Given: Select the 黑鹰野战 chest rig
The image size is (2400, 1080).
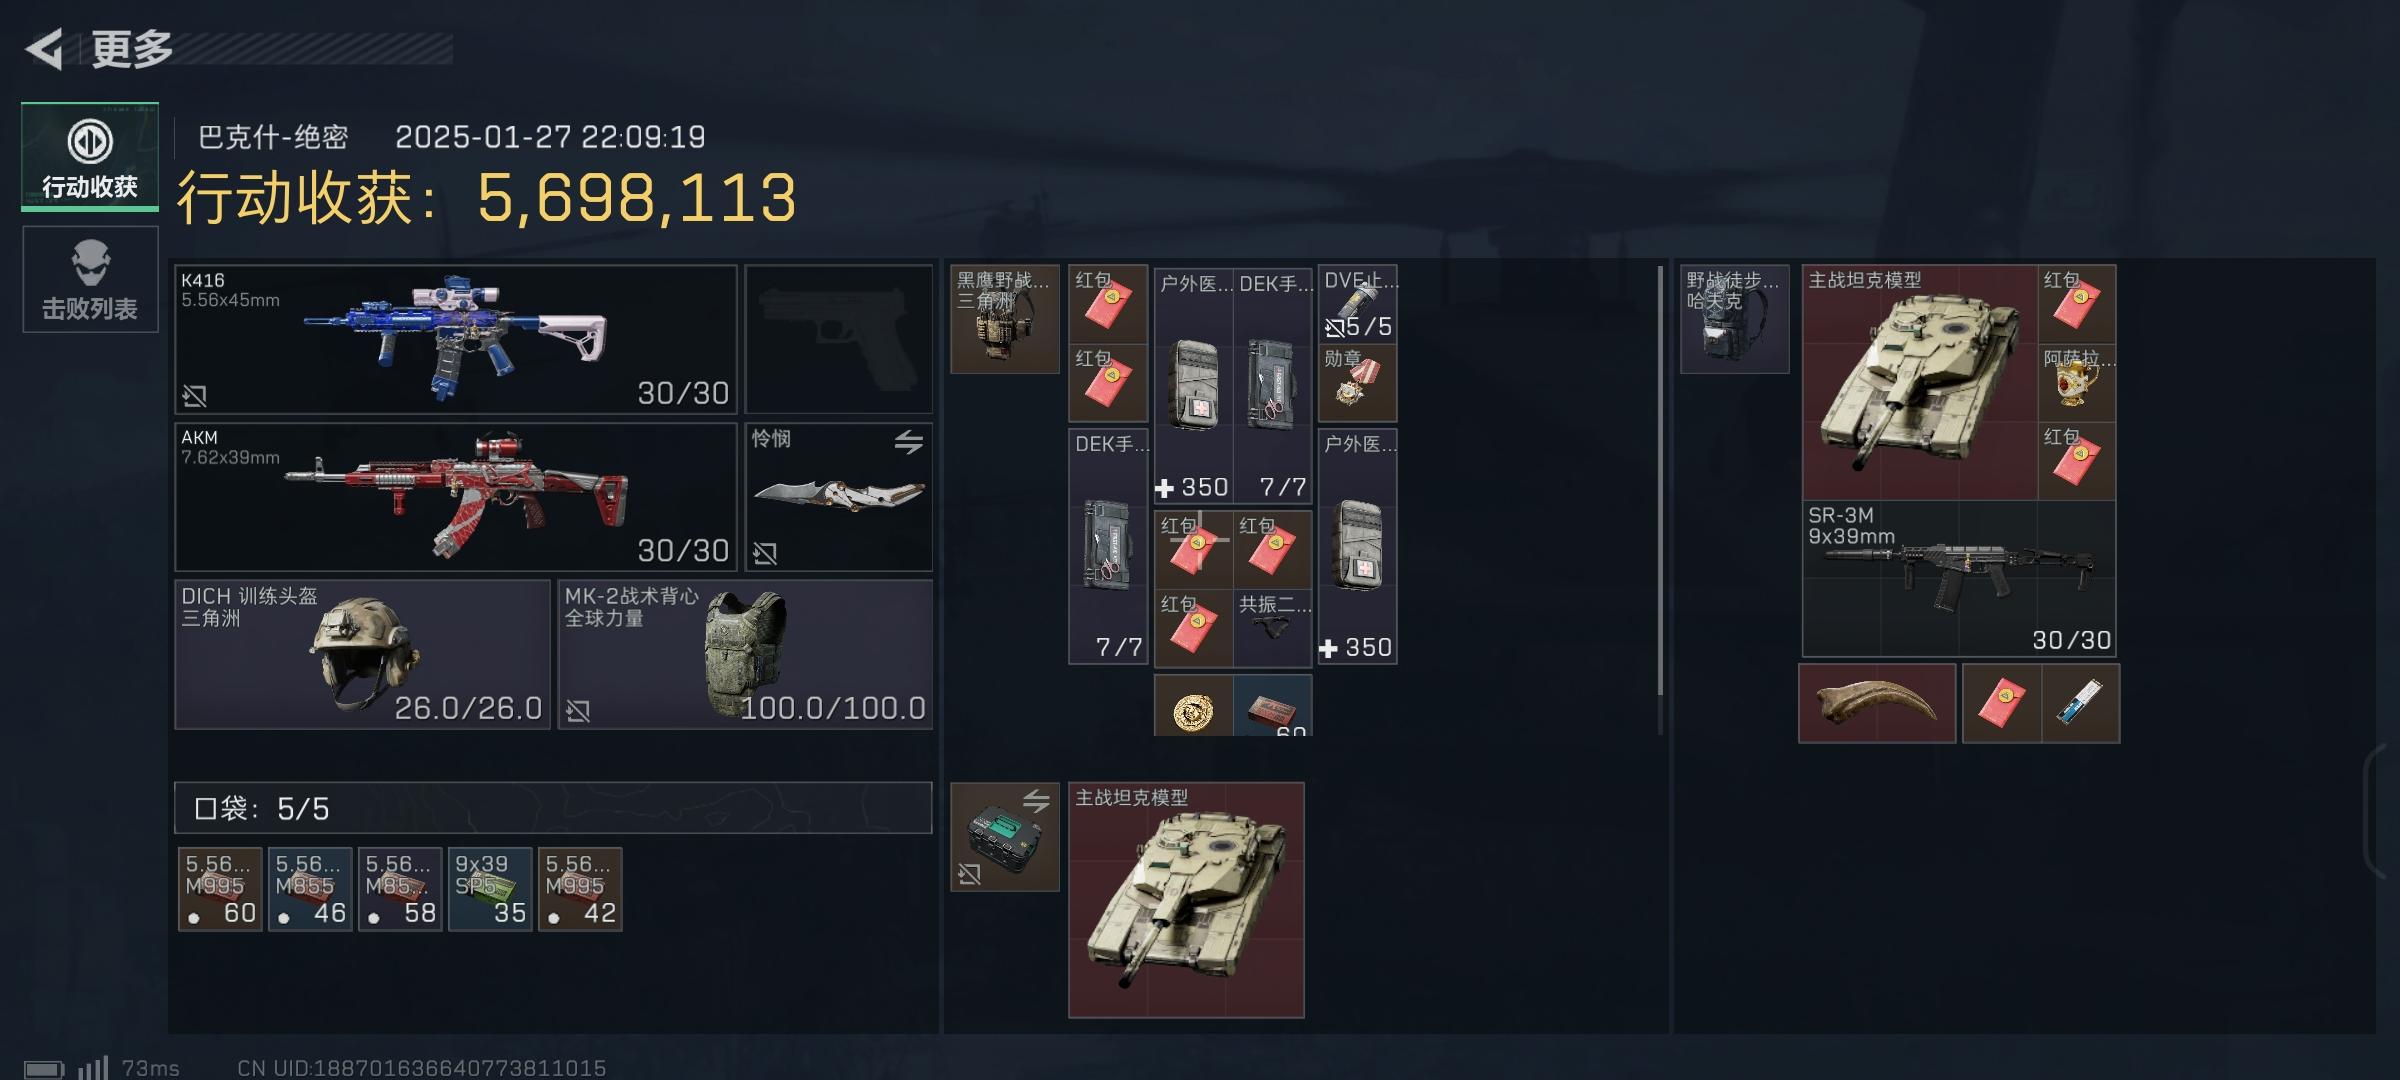Looking at the screenshot, I should click(1004, 319).
